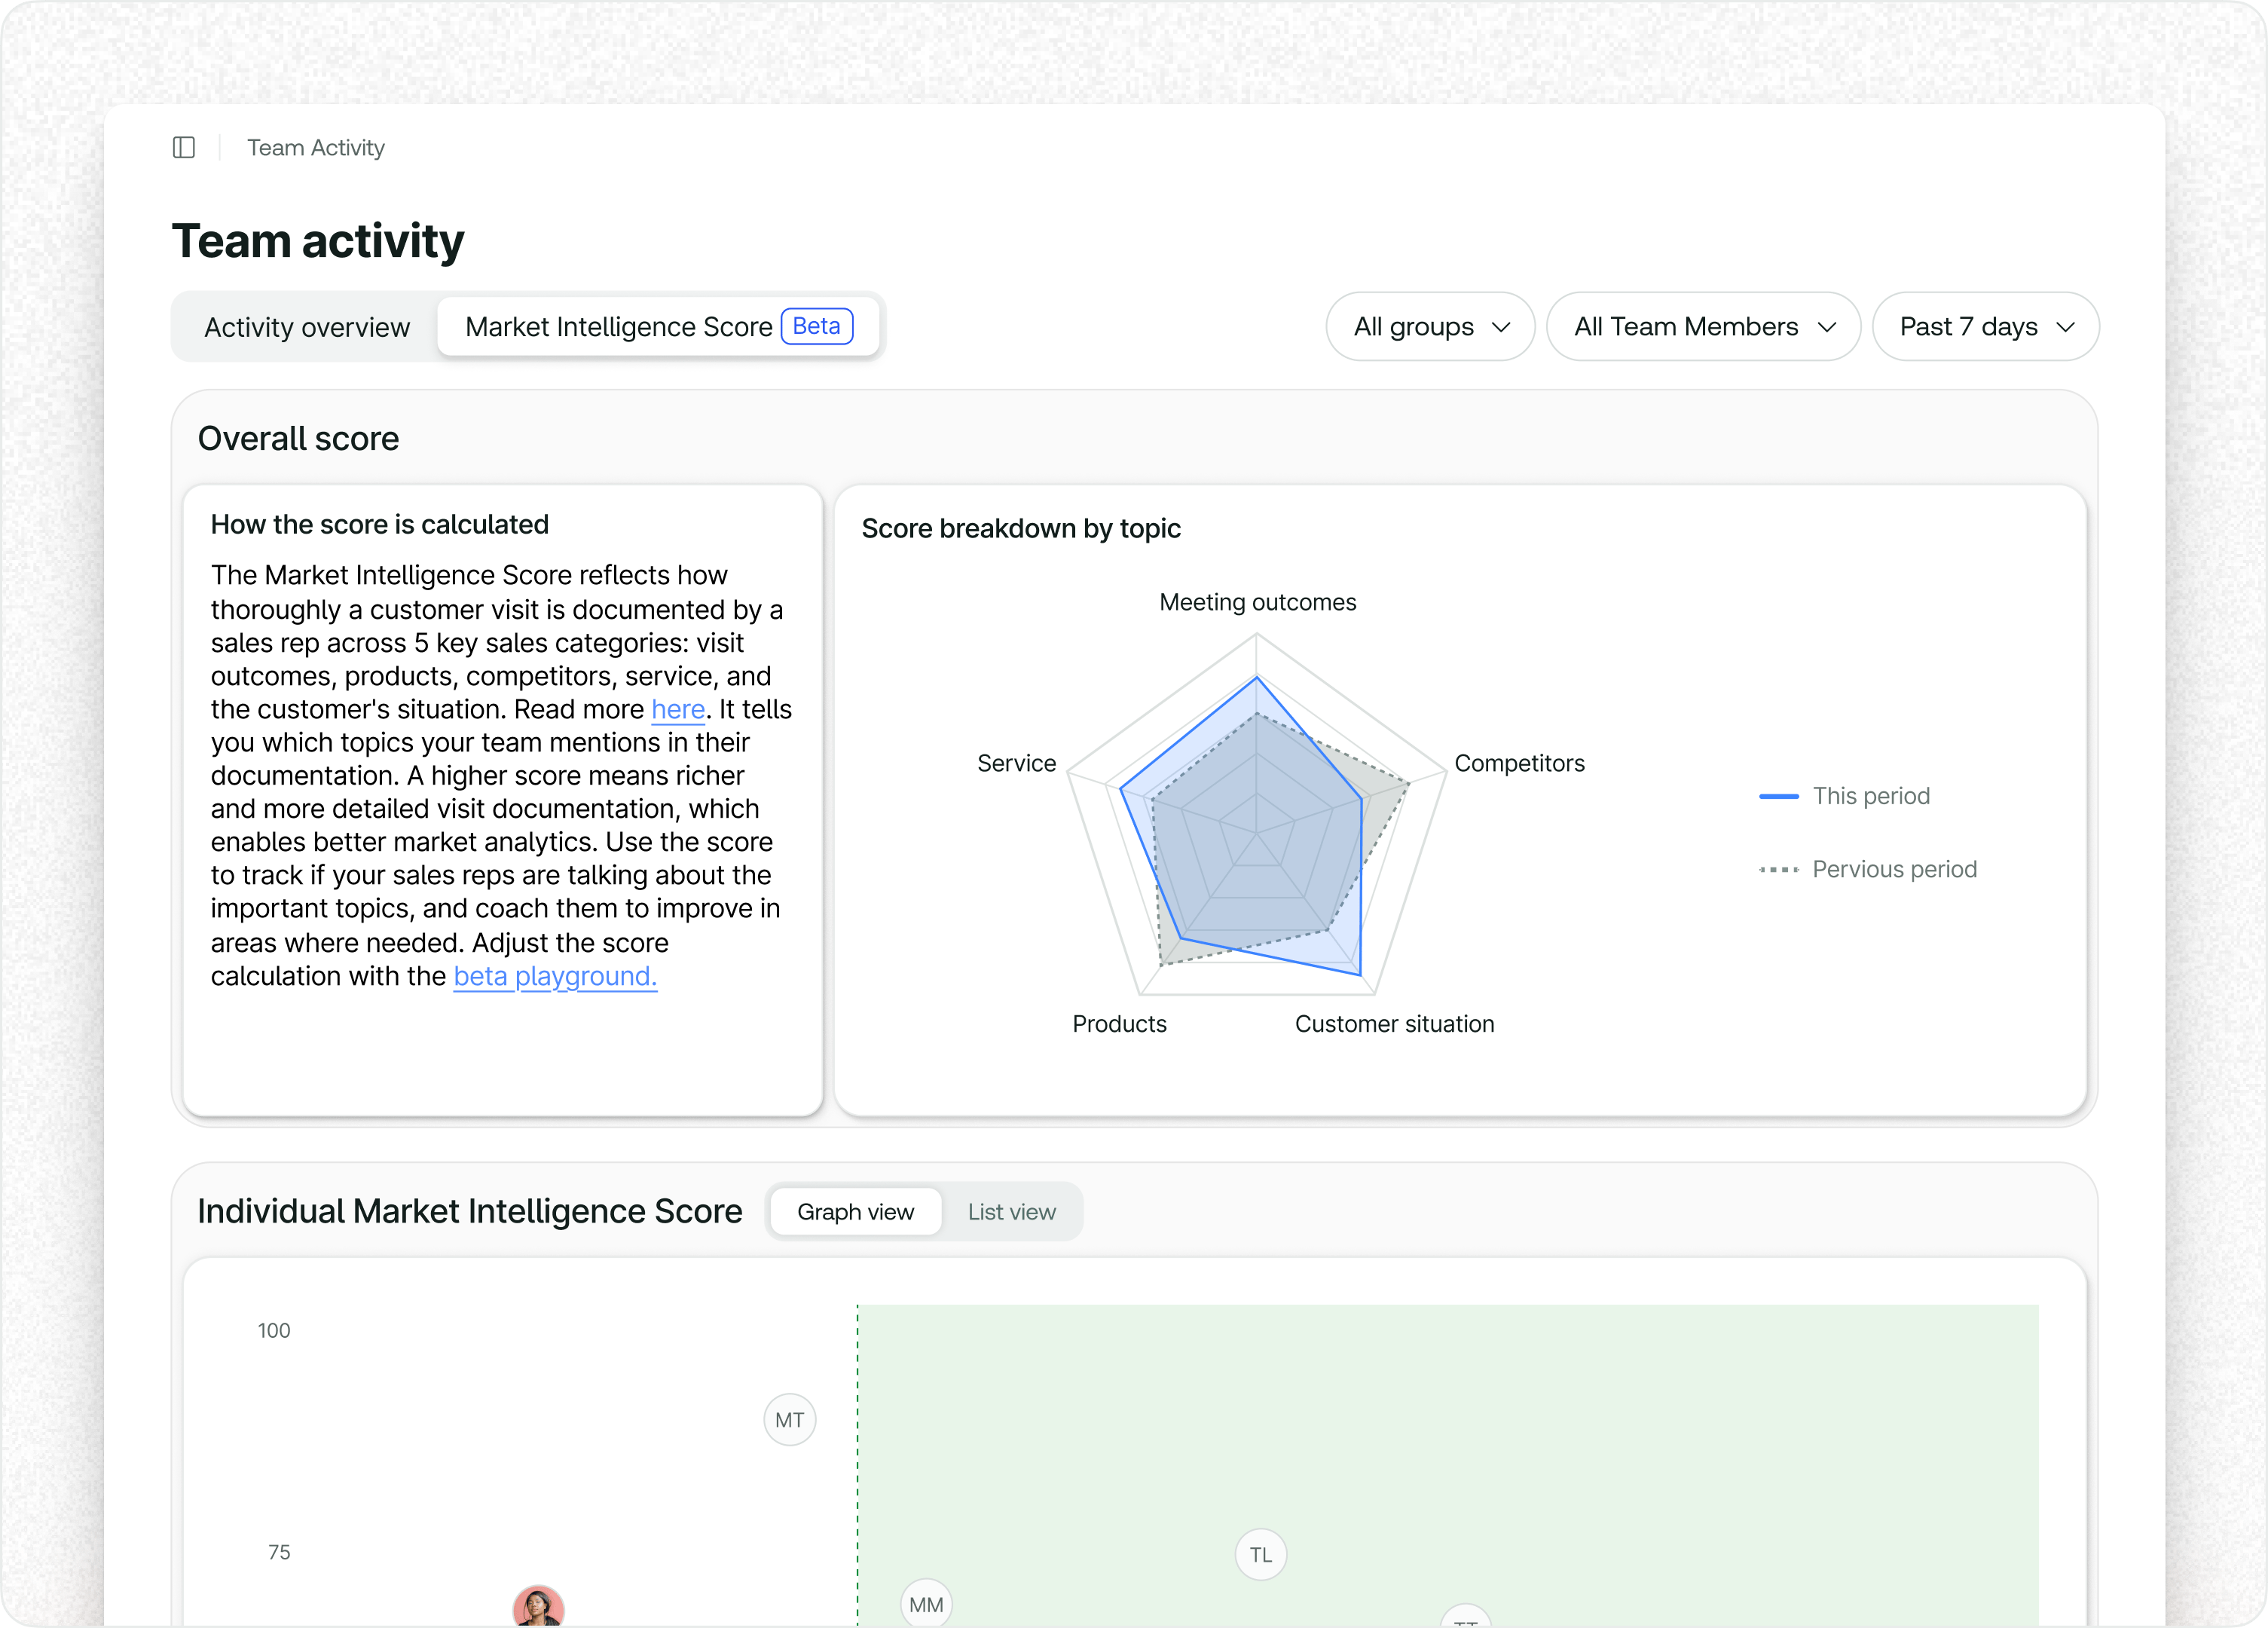Click the Beta badge
Image resolution: width=2268 pixels, height=1628 pixels.
click(816, 326)
